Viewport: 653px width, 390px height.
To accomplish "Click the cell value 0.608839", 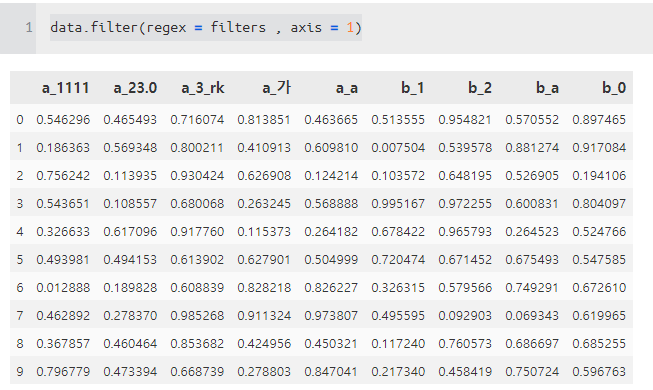I will (197, 288).
